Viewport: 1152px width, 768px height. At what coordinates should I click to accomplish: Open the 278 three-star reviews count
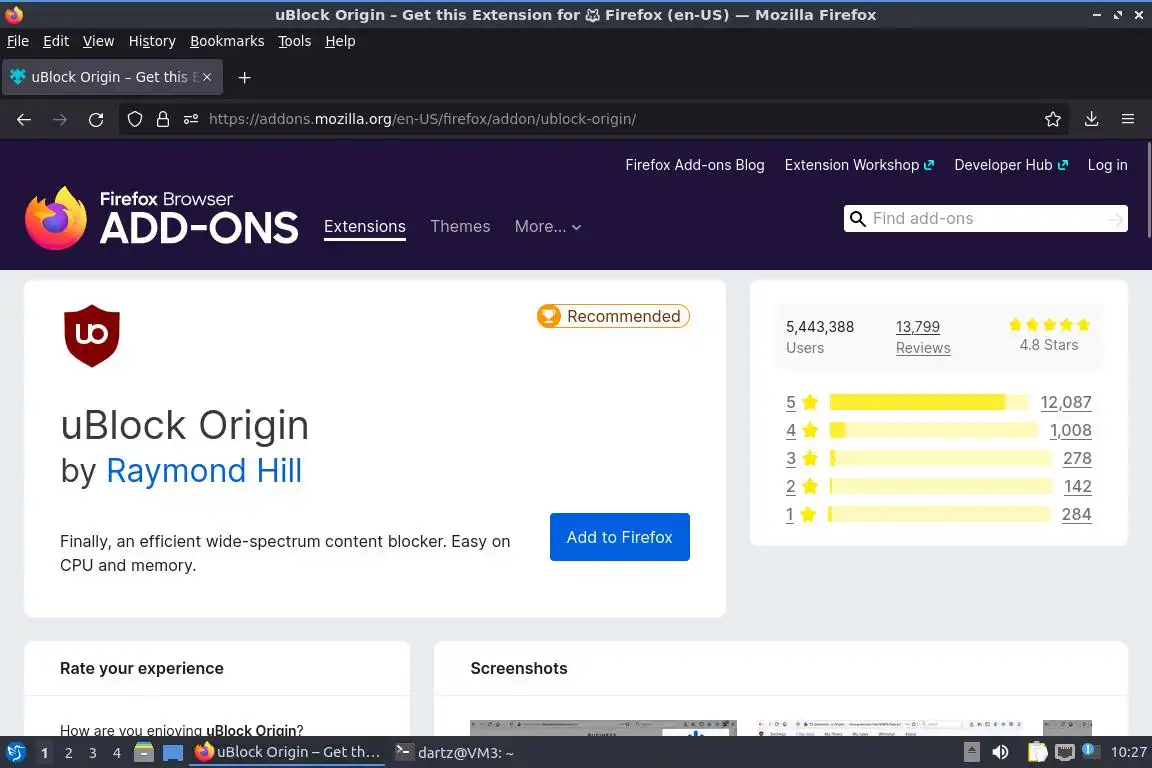click(1077, 458)
